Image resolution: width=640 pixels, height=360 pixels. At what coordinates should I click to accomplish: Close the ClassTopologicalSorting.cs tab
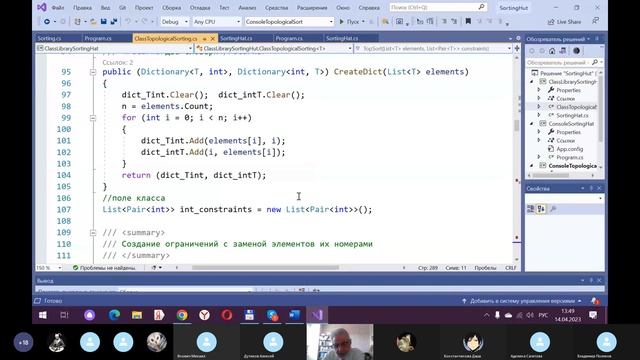coord(213,39)
